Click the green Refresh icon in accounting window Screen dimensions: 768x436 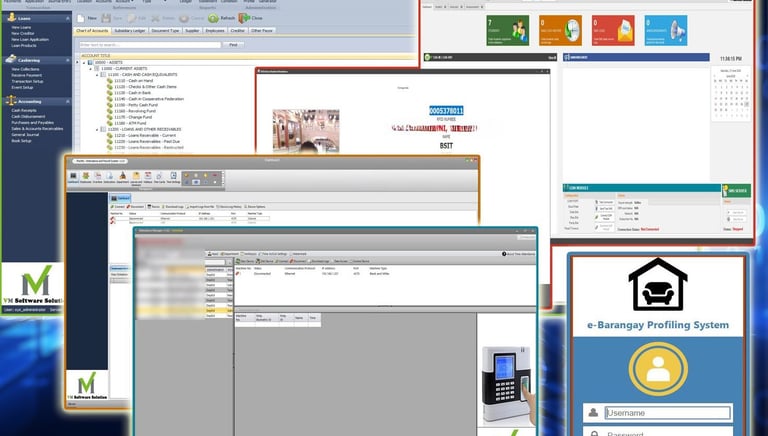(x=213, y=18)
